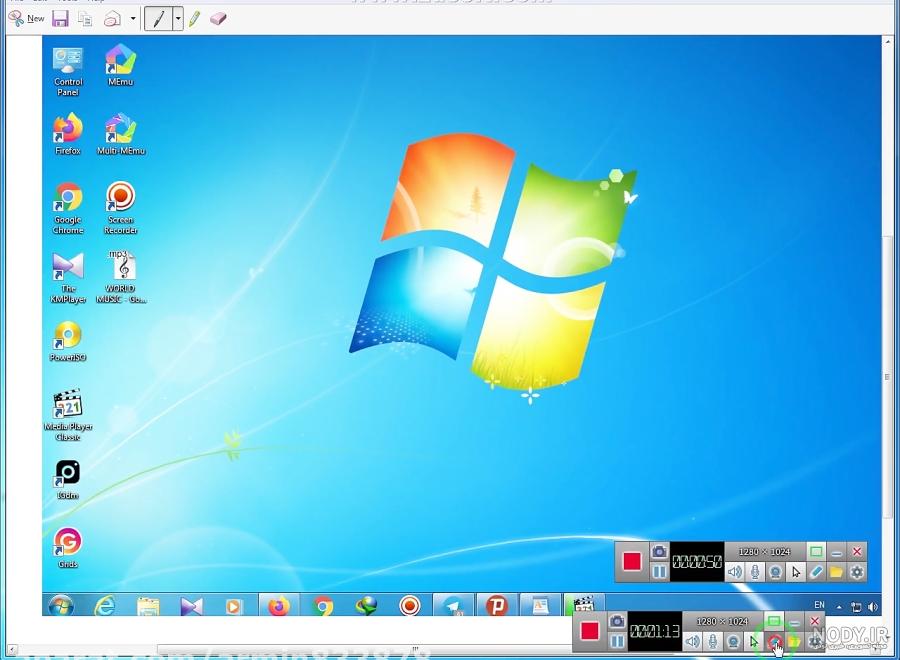Open KMPlayer from the taskbar

coord(191,606)
